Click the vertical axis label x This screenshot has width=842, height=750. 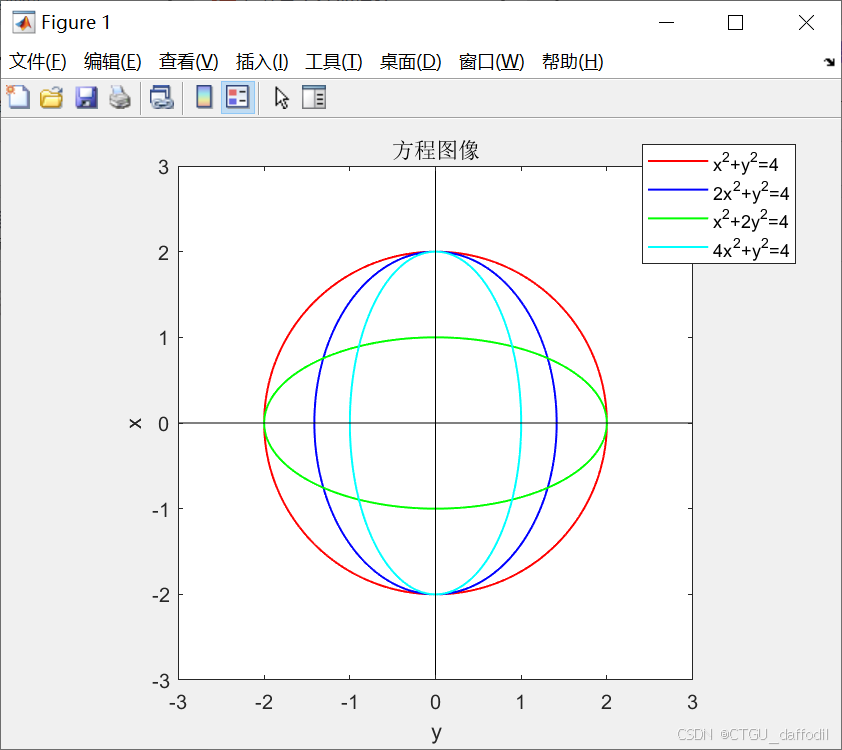(x=135, y=424)
